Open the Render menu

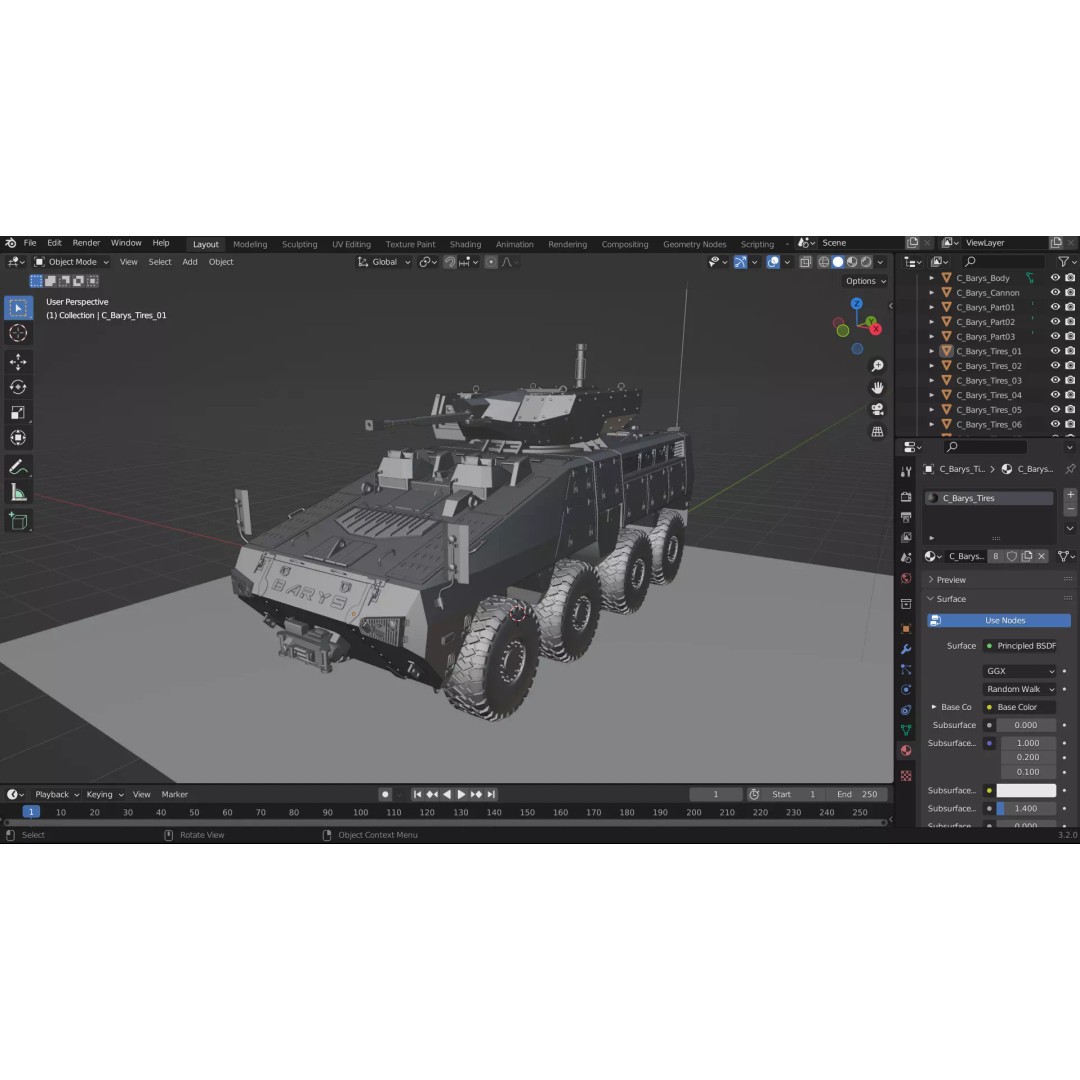click(86, 243)
